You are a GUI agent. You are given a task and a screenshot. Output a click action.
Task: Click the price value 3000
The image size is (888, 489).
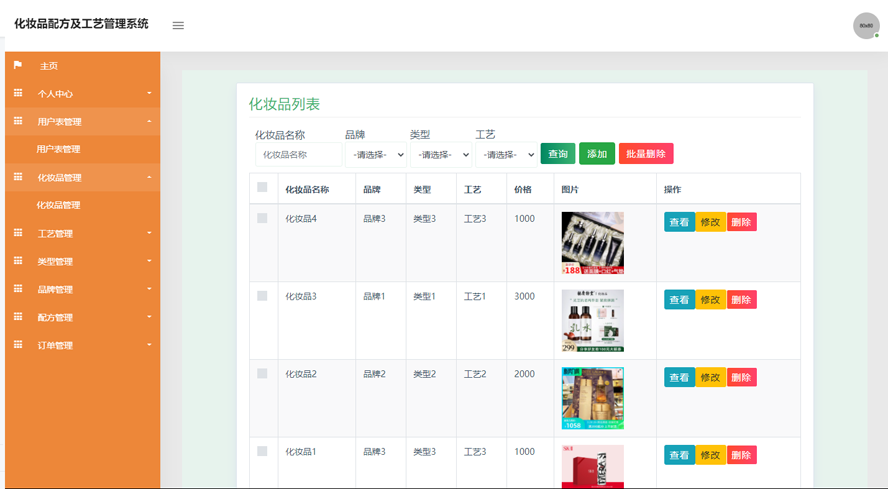coord(524,296)
